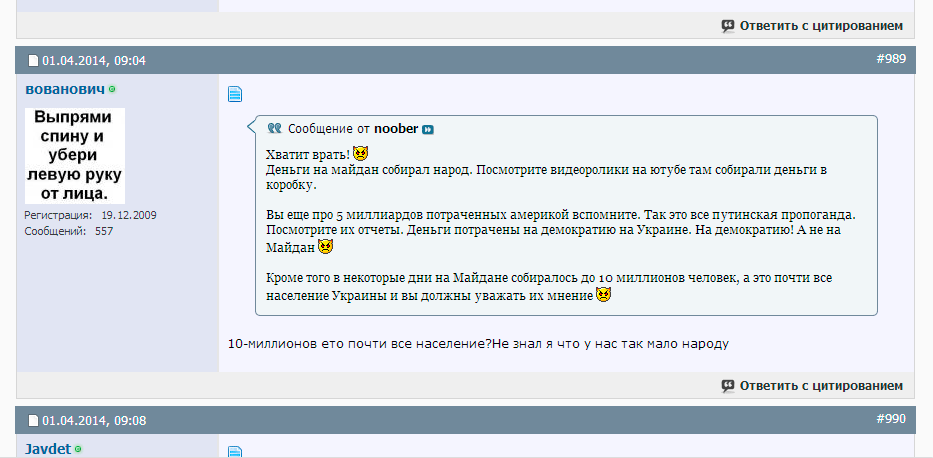Click the post icon next to 01.04.2014, 09:04

coord(33,61)
